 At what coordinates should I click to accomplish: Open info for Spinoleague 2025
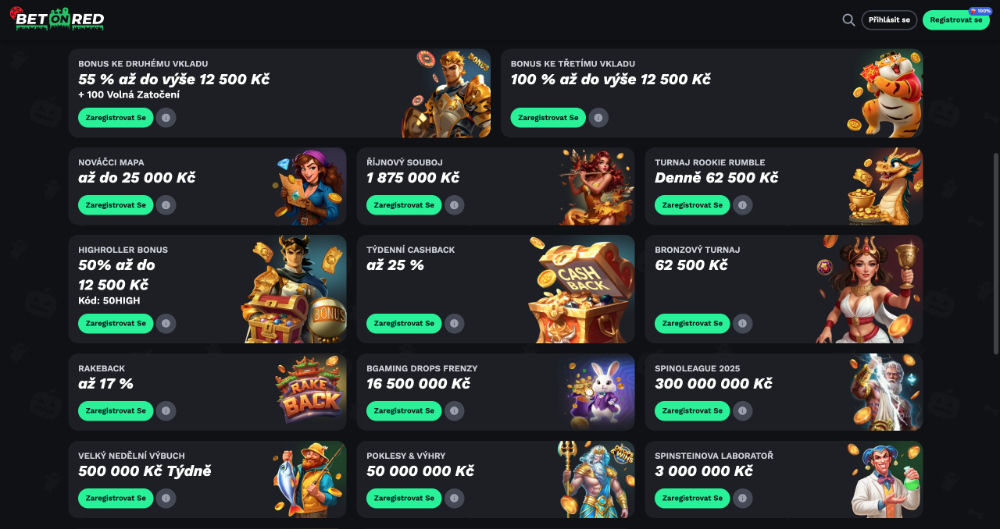(x=742, y=411)
